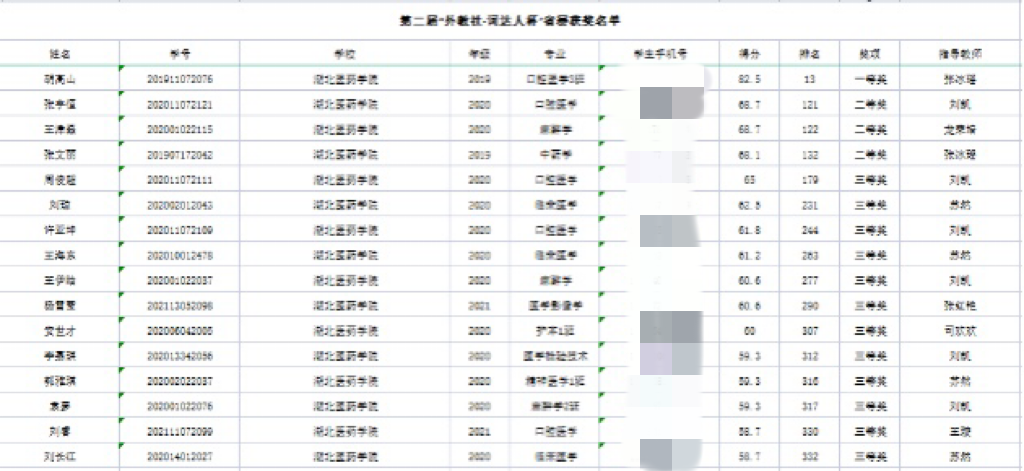Select the 指导教师 header cell
The height and width of the screenshot is (471, 1024).
(961, 53)
